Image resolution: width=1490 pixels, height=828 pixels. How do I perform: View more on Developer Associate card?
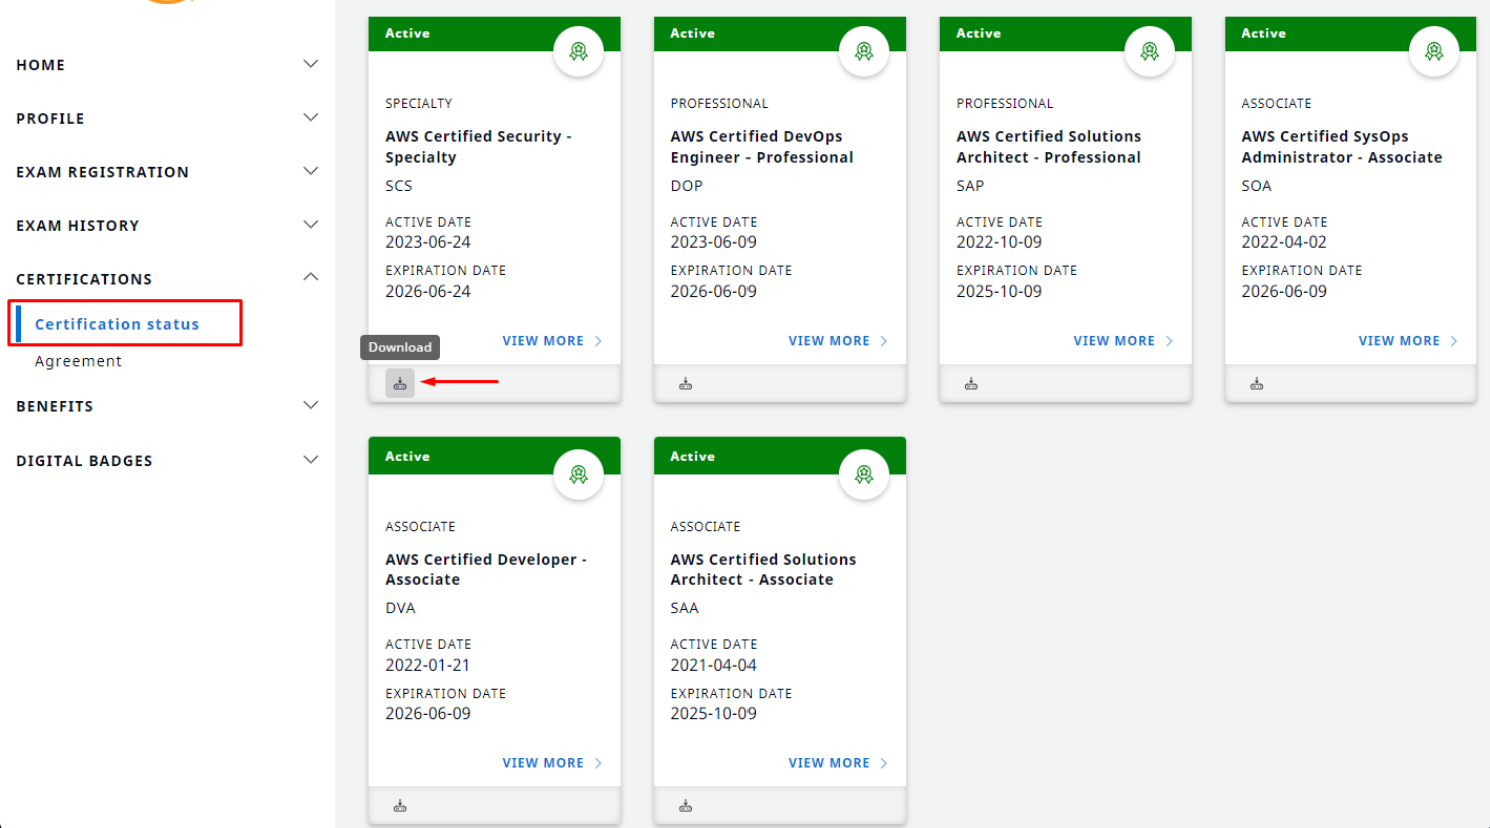click(x=552, y=763)
